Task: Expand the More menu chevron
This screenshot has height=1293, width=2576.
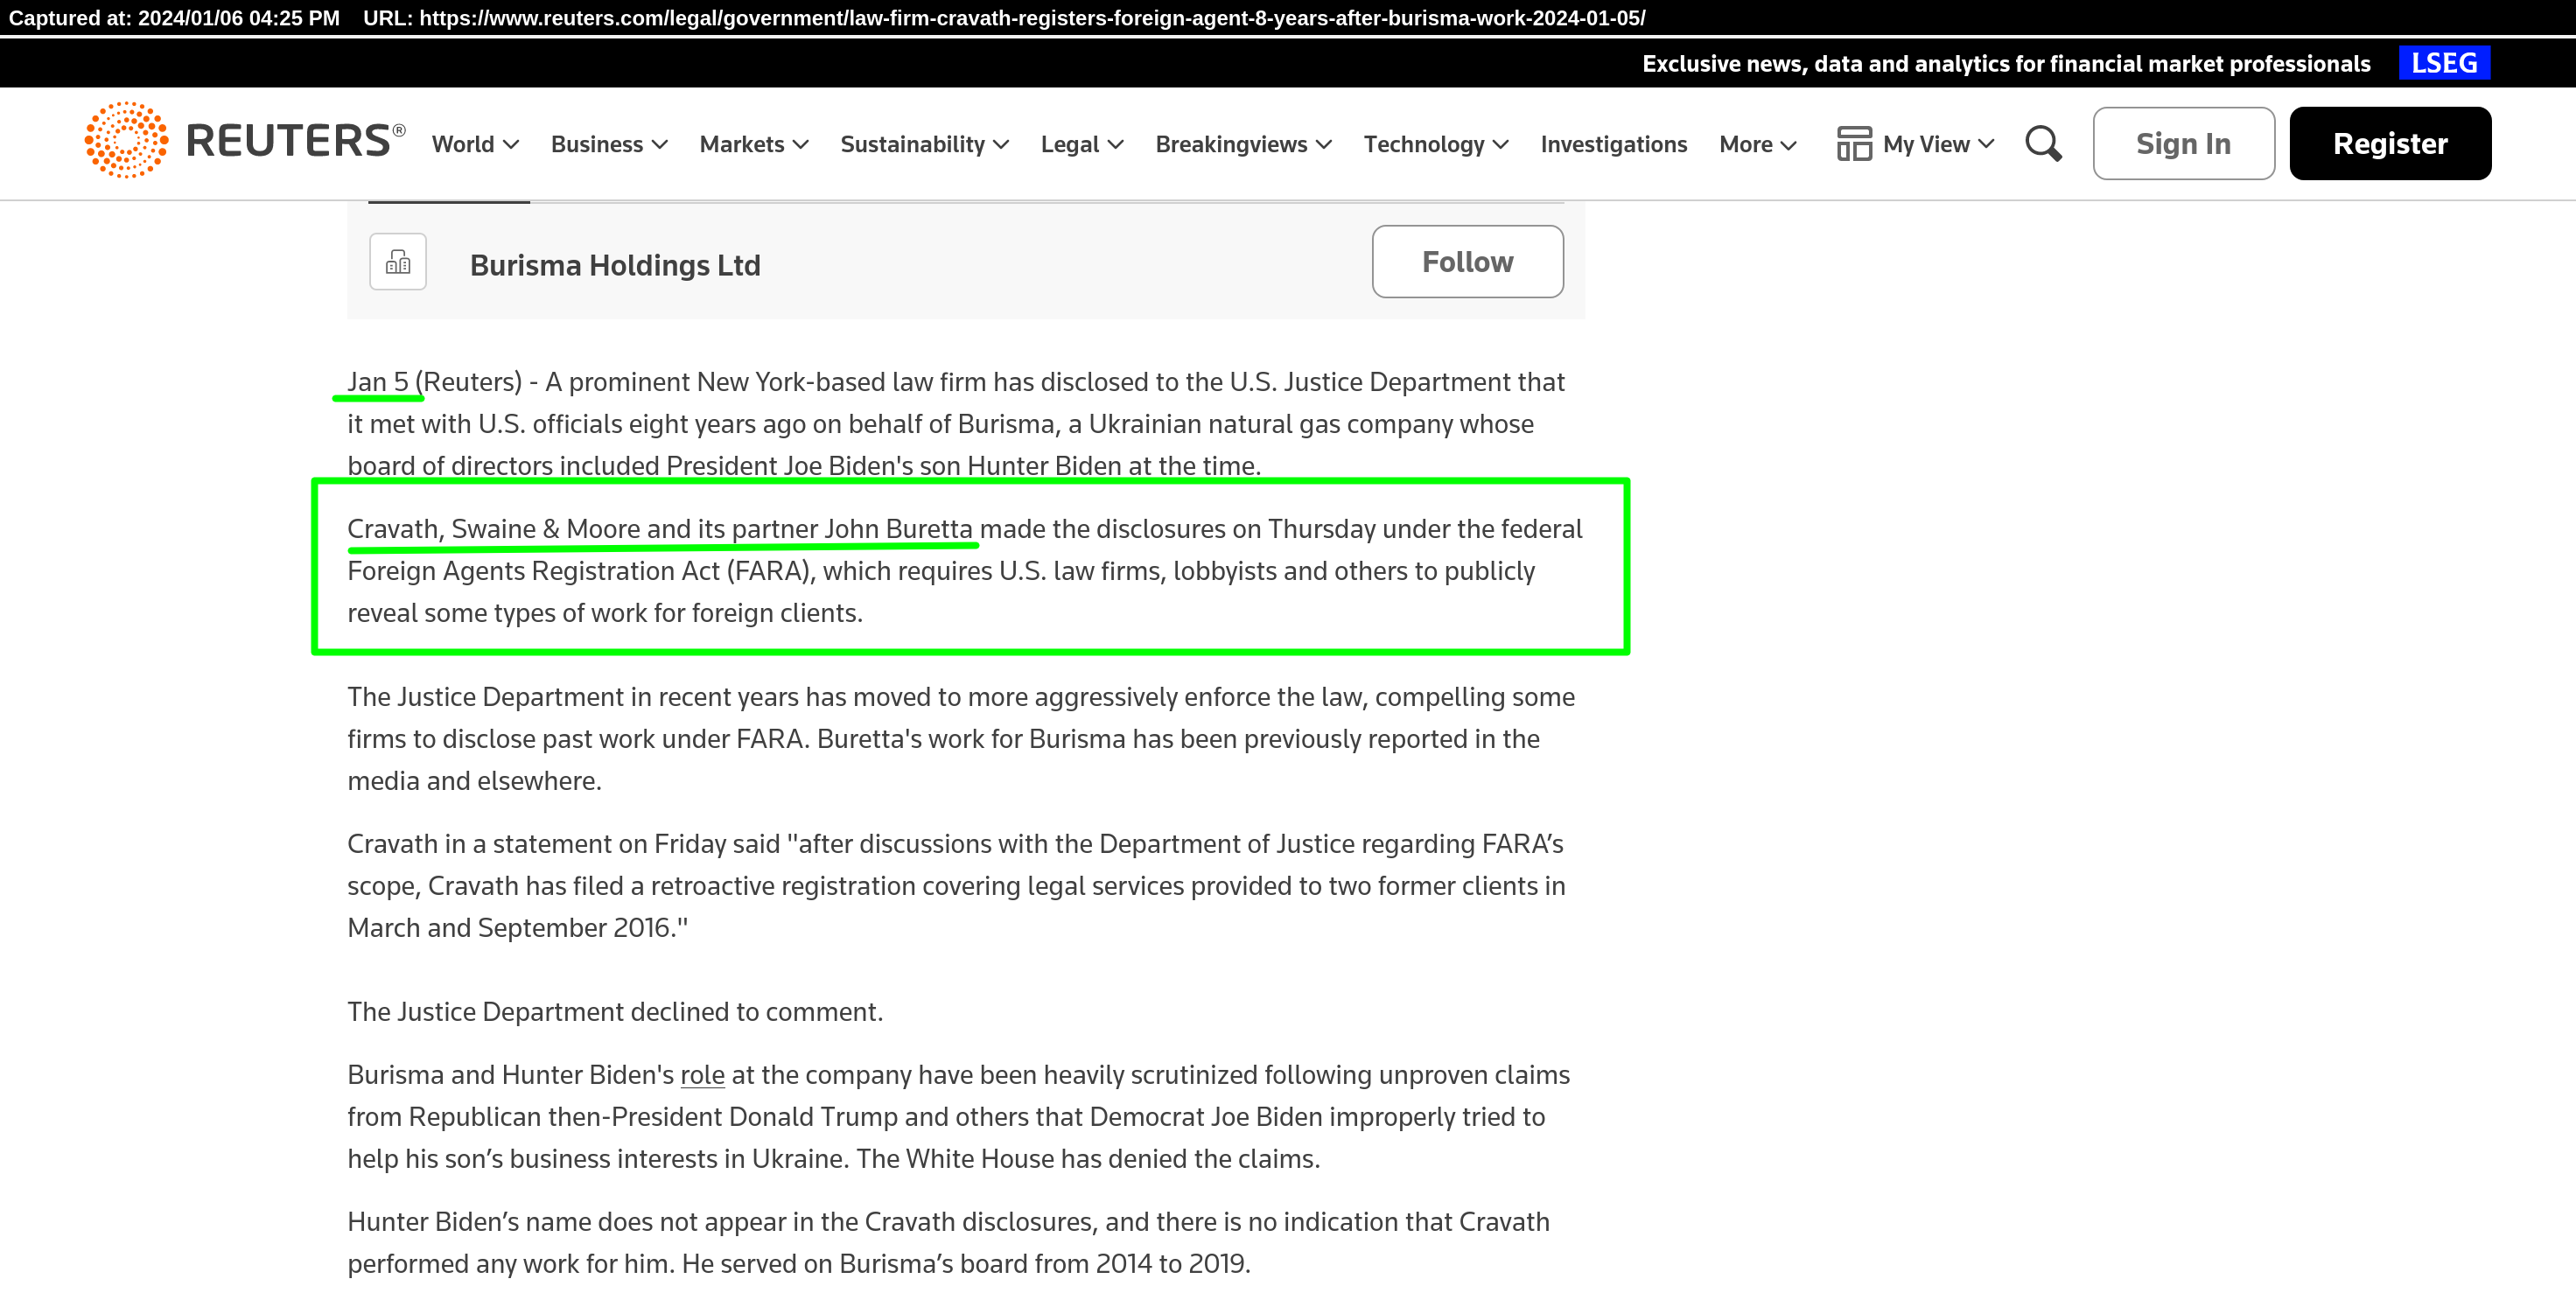Action: (1788, 145)
